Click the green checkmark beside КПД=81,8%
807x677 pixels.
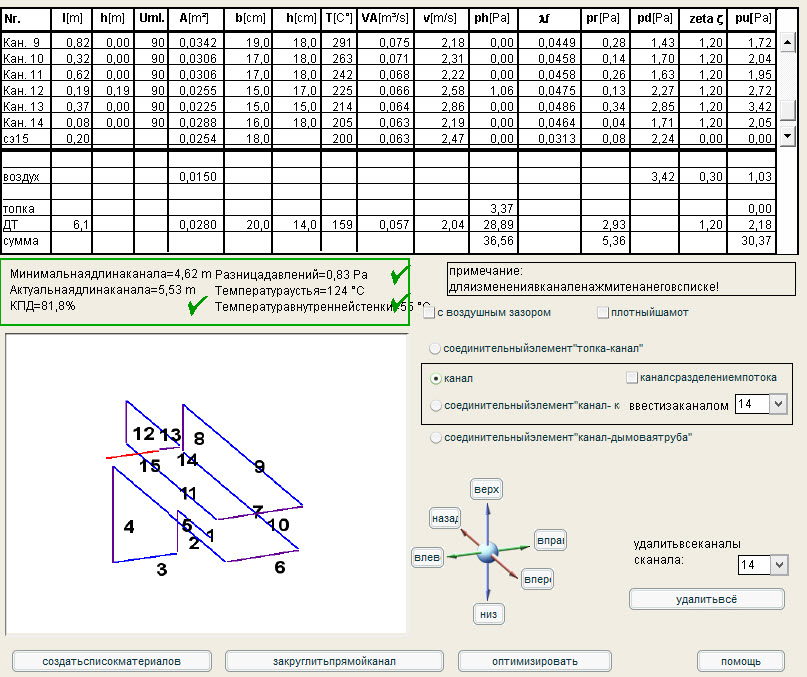(x=198, y=307)
